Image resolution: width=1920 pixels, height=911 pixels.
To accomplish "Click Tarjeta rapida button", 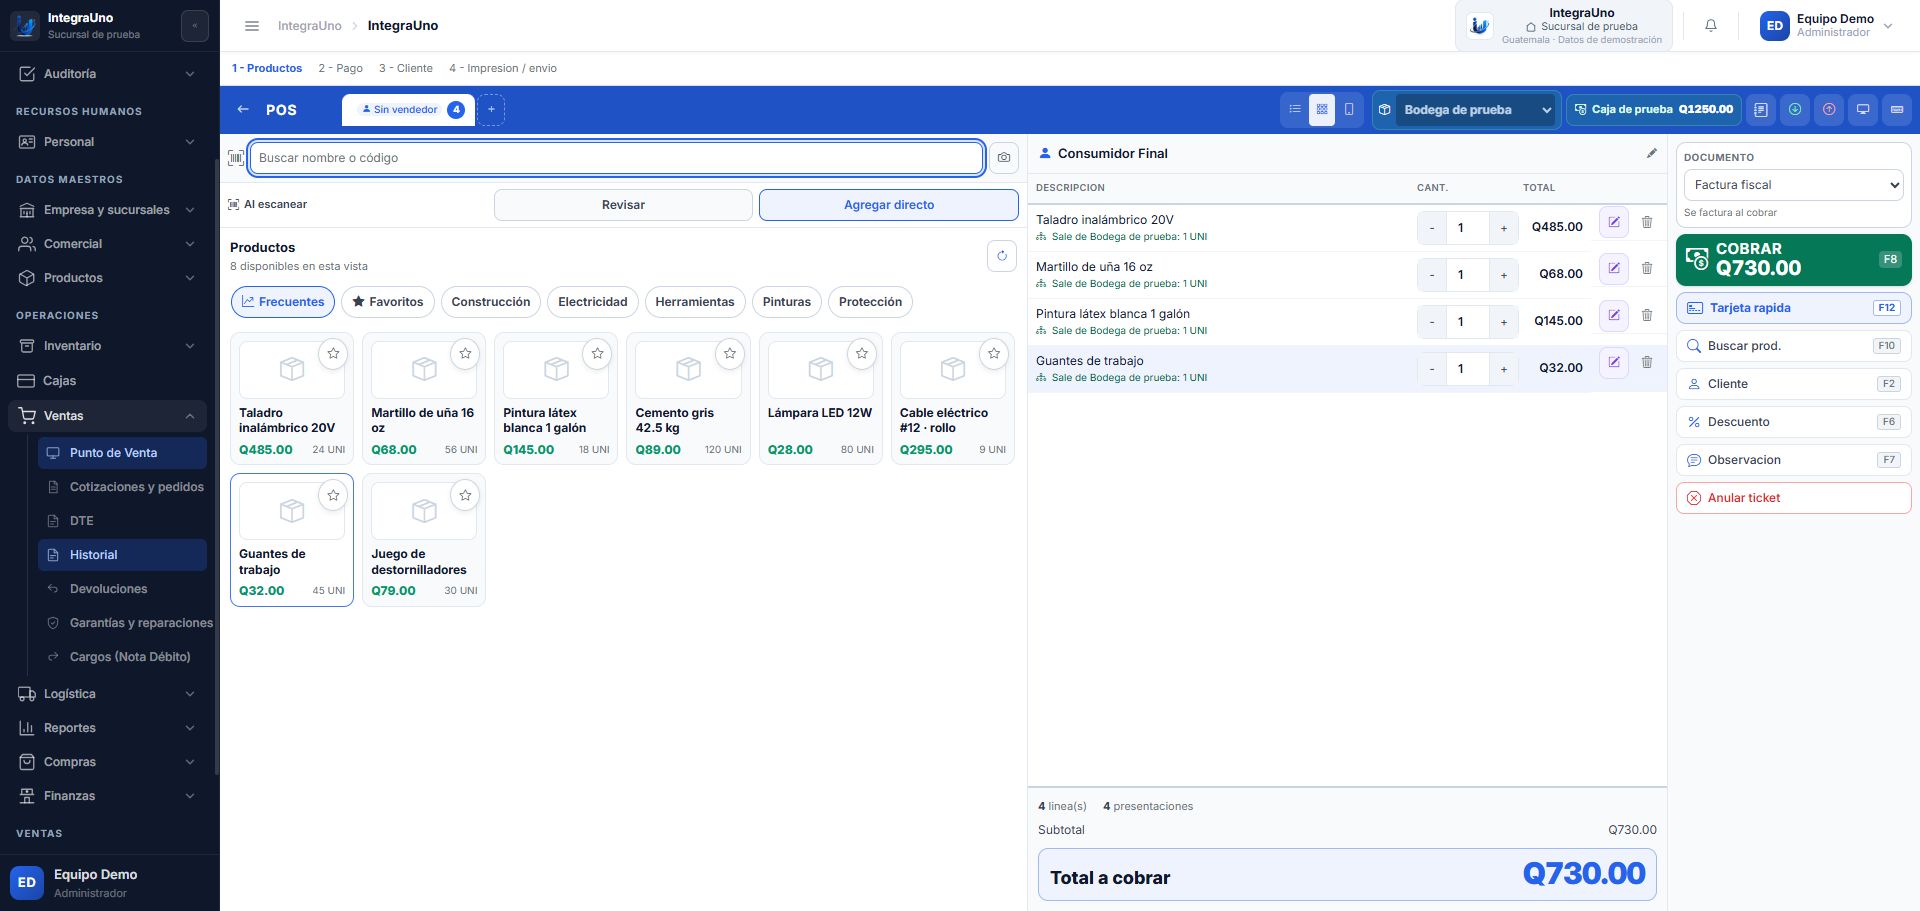I will coord(1793,308).
